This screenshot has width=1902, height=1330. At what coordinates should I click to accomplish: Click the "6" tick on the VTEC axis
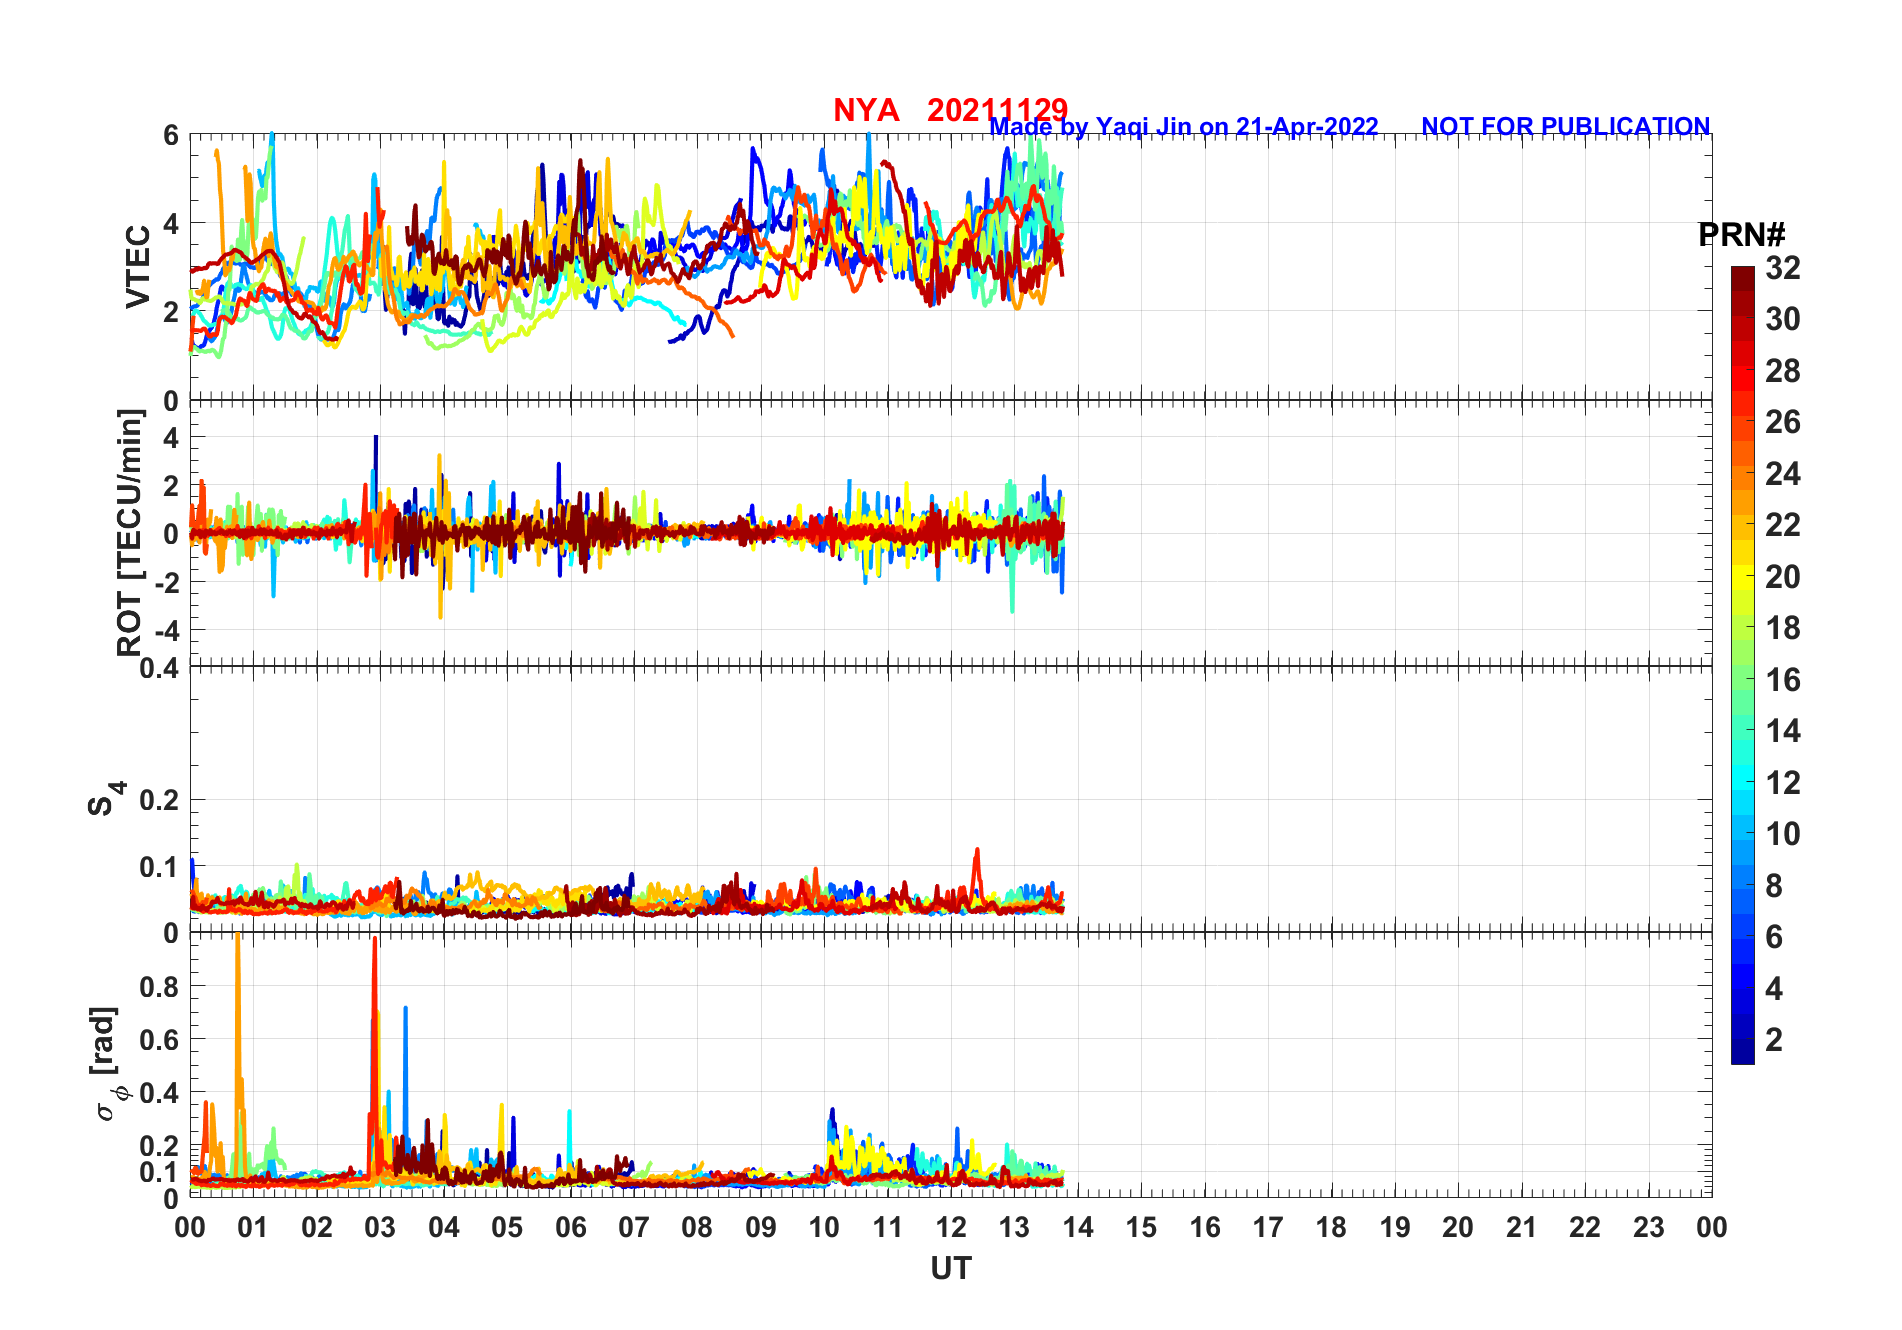[x=170, y=135]
